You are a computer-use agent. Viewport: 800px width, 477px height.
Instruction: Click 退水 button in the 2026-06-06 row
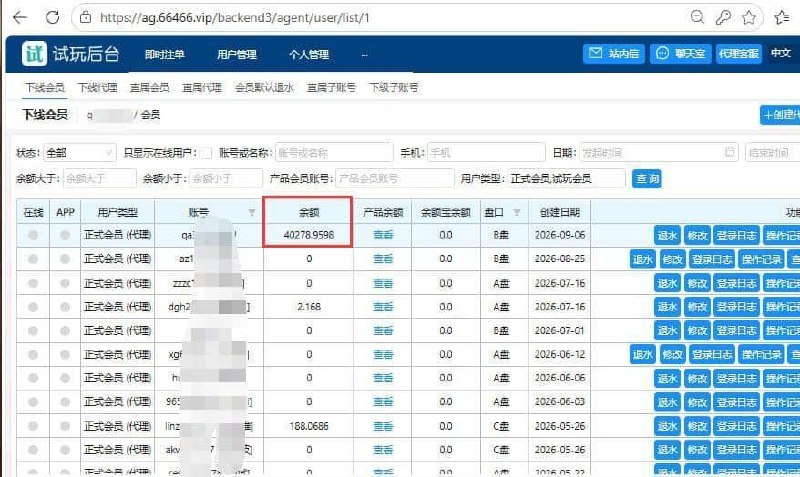[667, 378]
